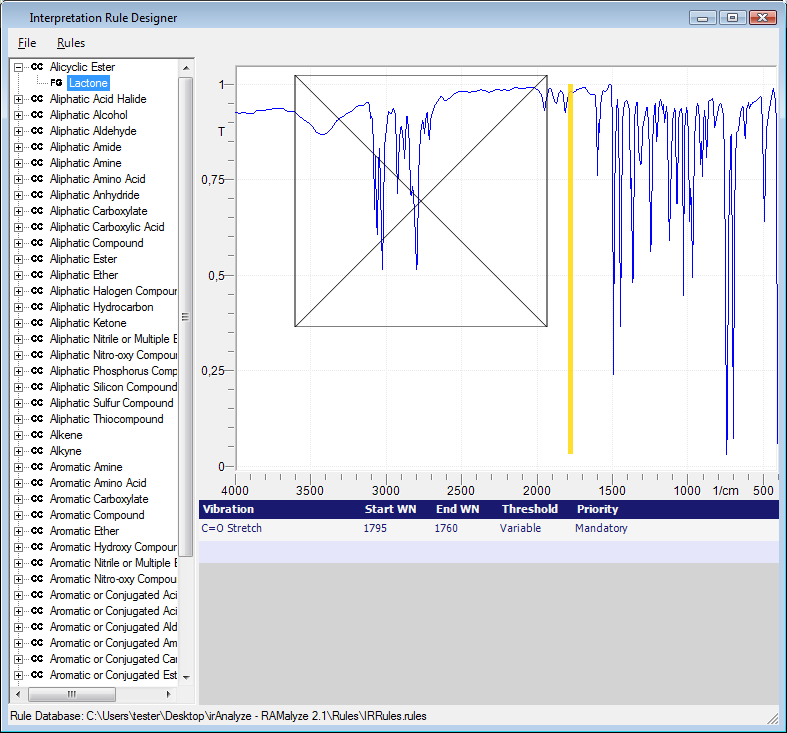
Task: Click the tree horizontal scrollbar right arrow
Action: coord(168,694)
